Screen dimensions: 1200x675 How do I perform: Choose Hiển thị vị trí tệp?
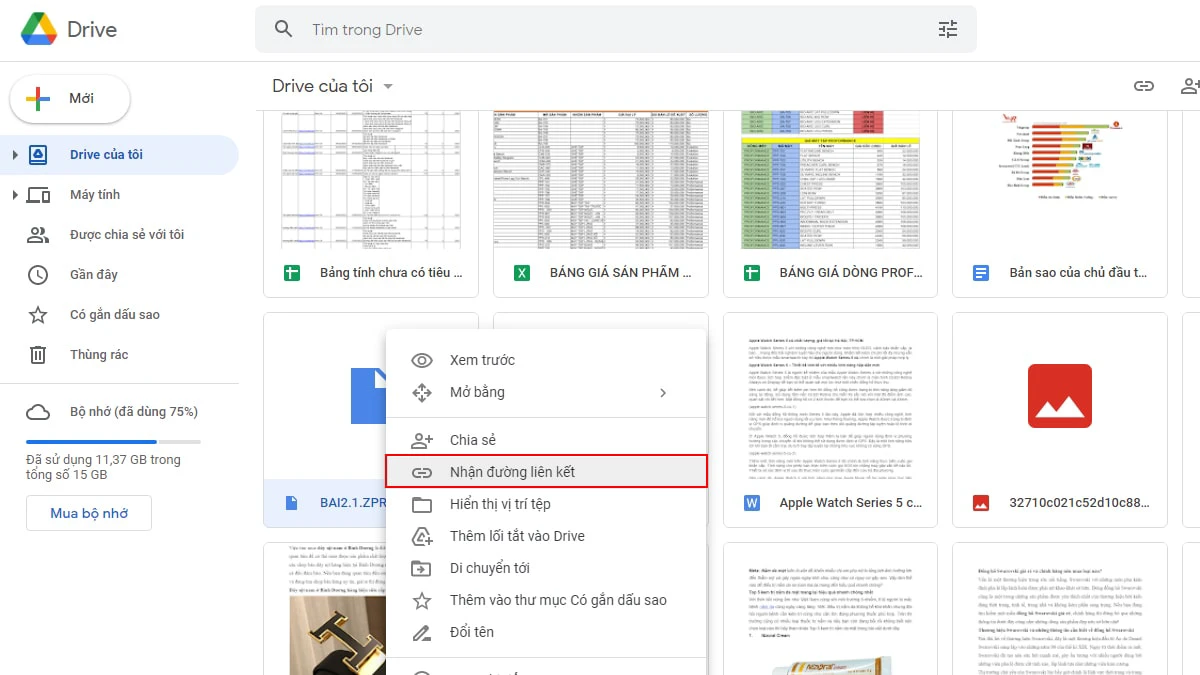546,504
